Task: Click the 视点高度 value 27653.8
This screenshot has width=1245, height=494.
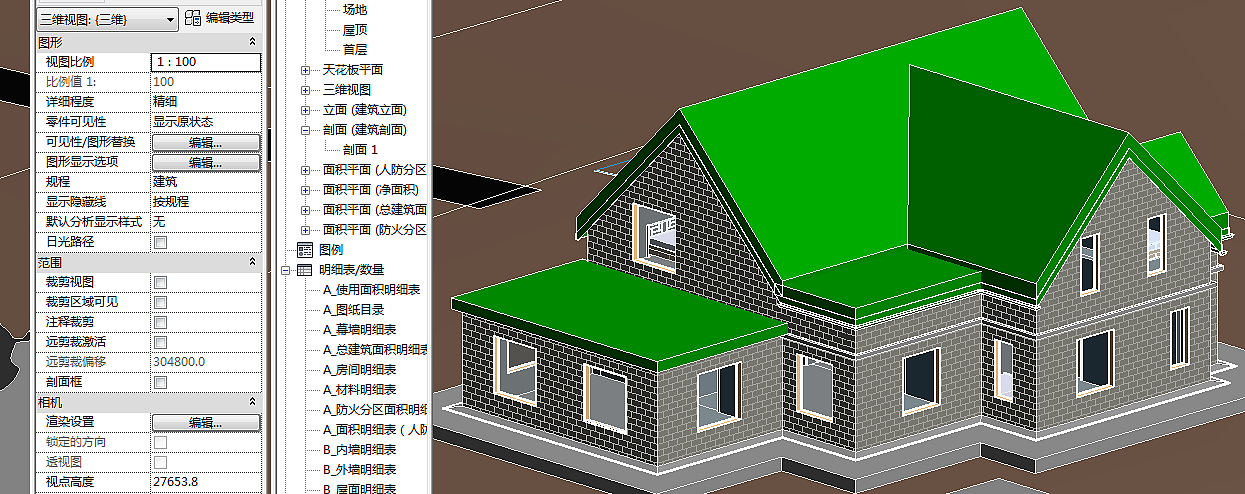Action: click(175, 482)
